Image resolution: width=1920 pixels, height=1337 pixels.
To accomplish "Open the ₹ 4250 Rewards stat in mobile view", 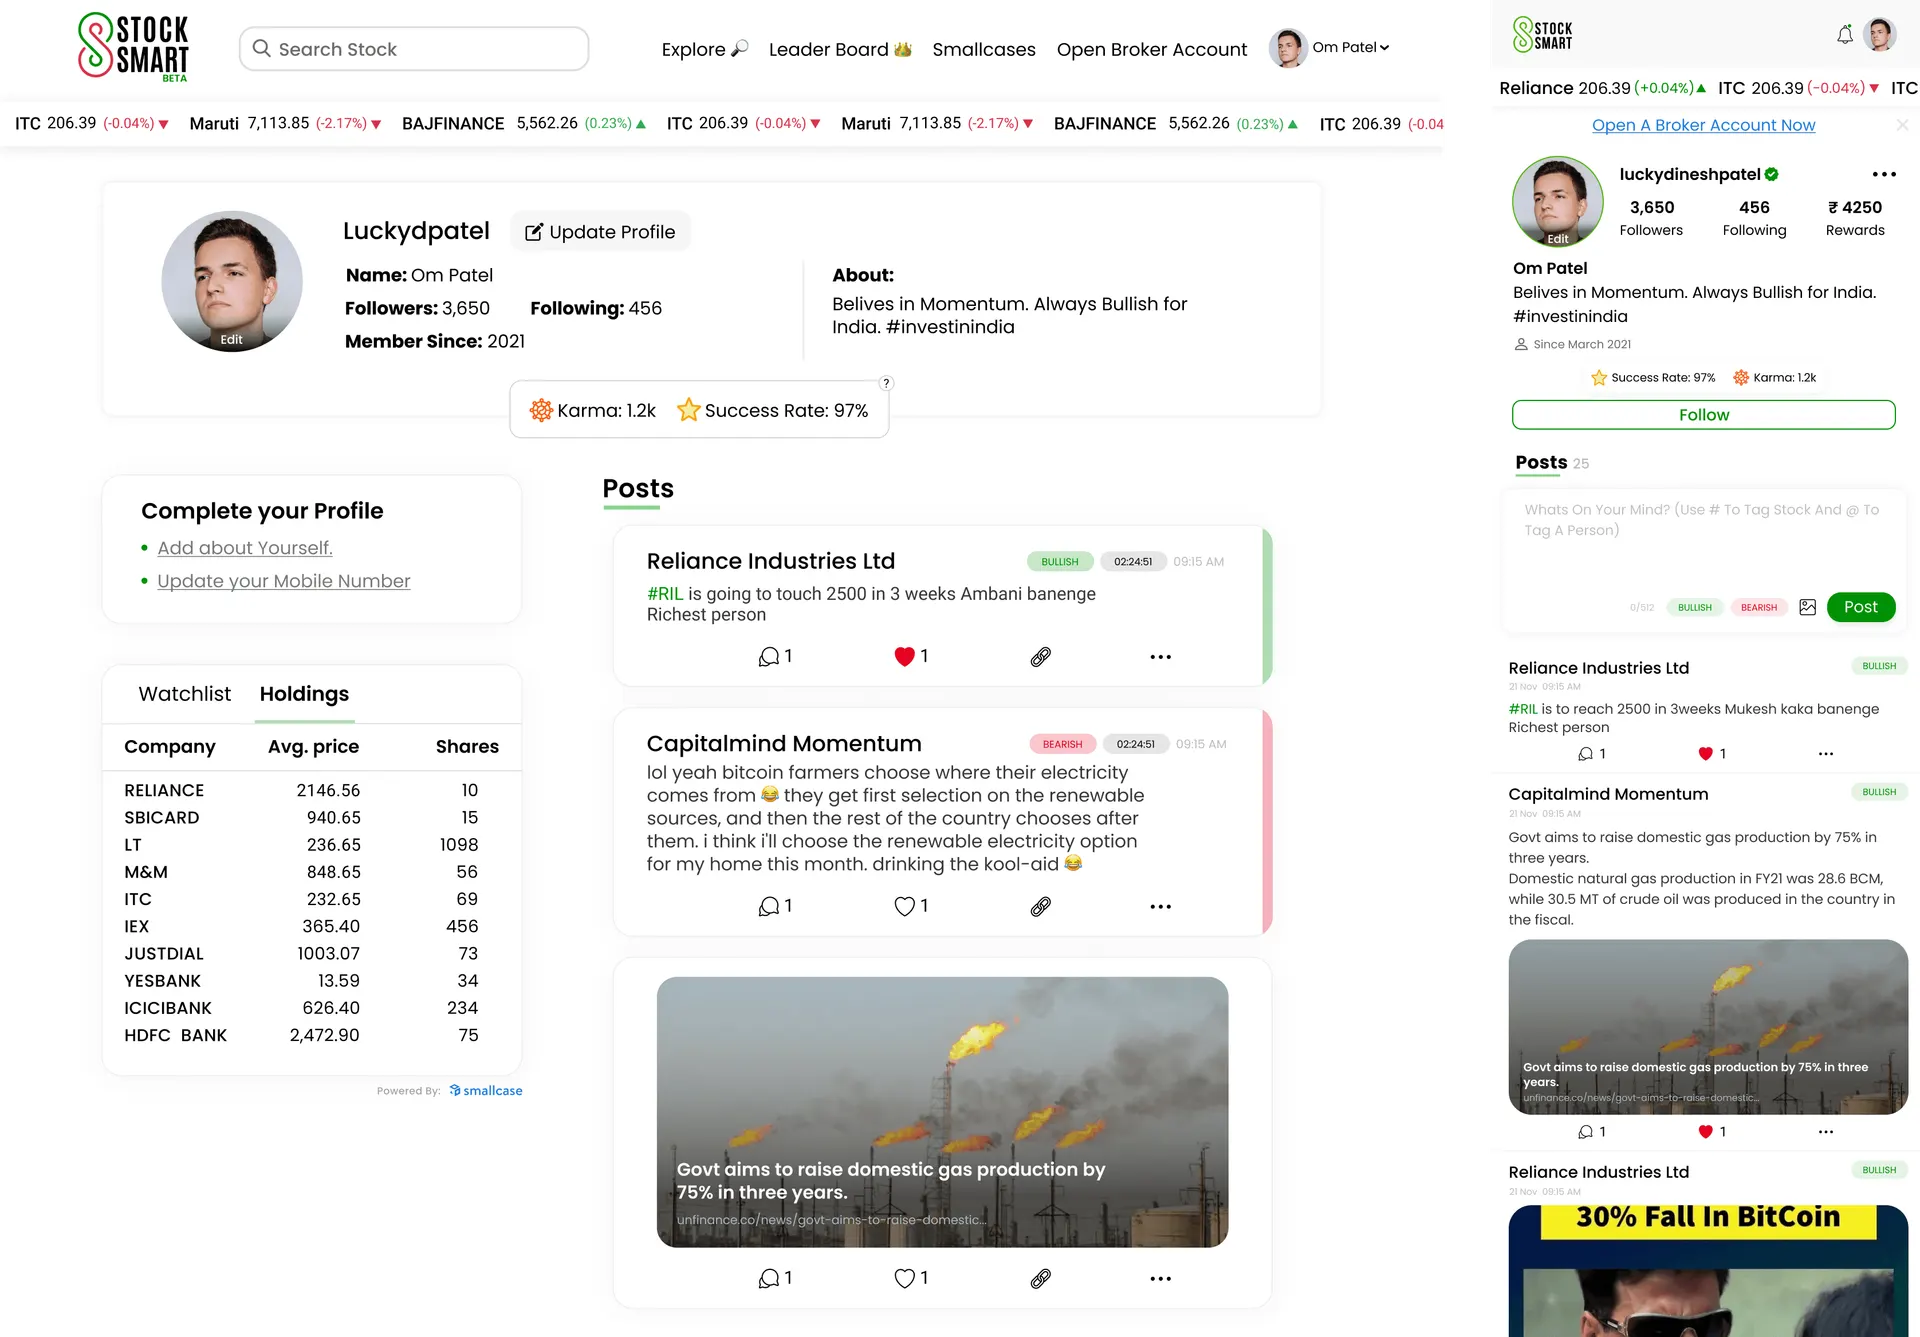I will pos(1855,218).
